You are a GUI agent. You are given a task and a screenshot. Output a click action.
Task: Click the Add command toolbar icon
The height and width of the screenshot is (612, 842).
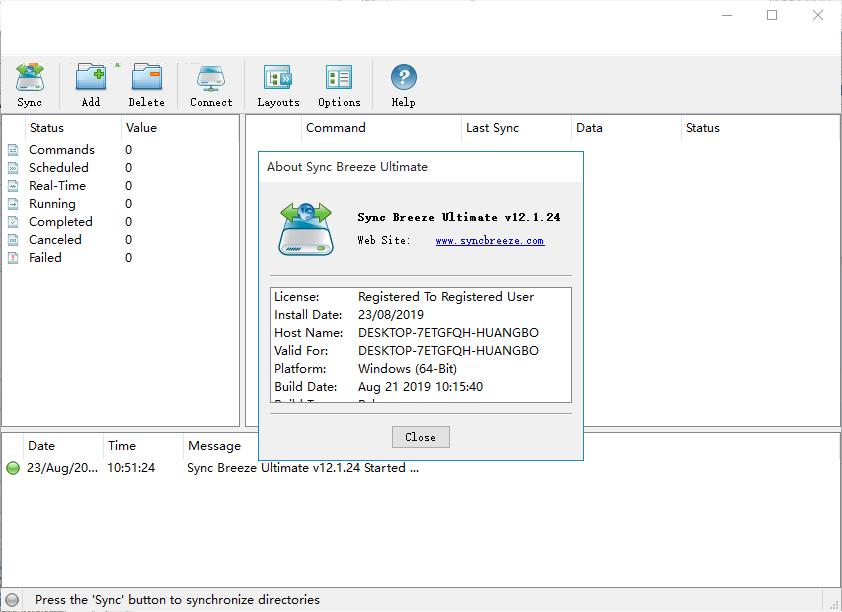tap(91, 84)
